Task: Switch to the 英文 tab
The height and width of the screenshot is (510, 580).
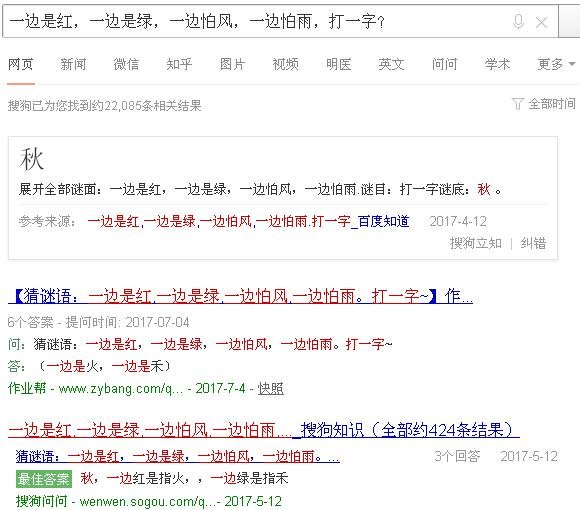Action: 391,64
